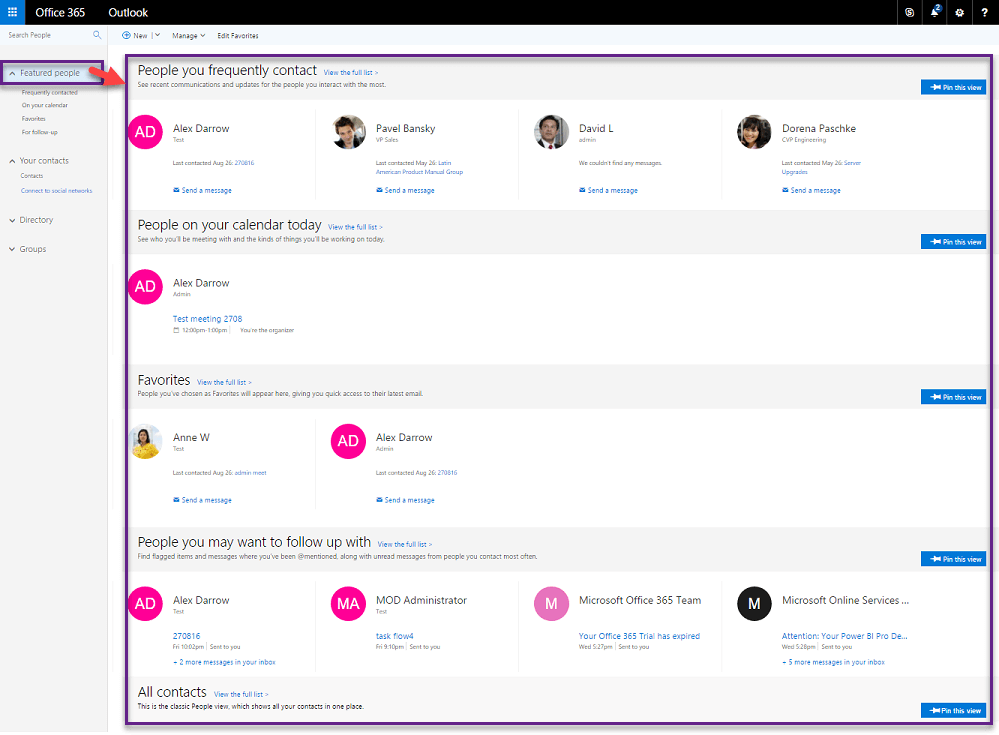The image size is (999, 735).
Task: Select Frequently contacted in the sidebar
Action: pos(49,93)
